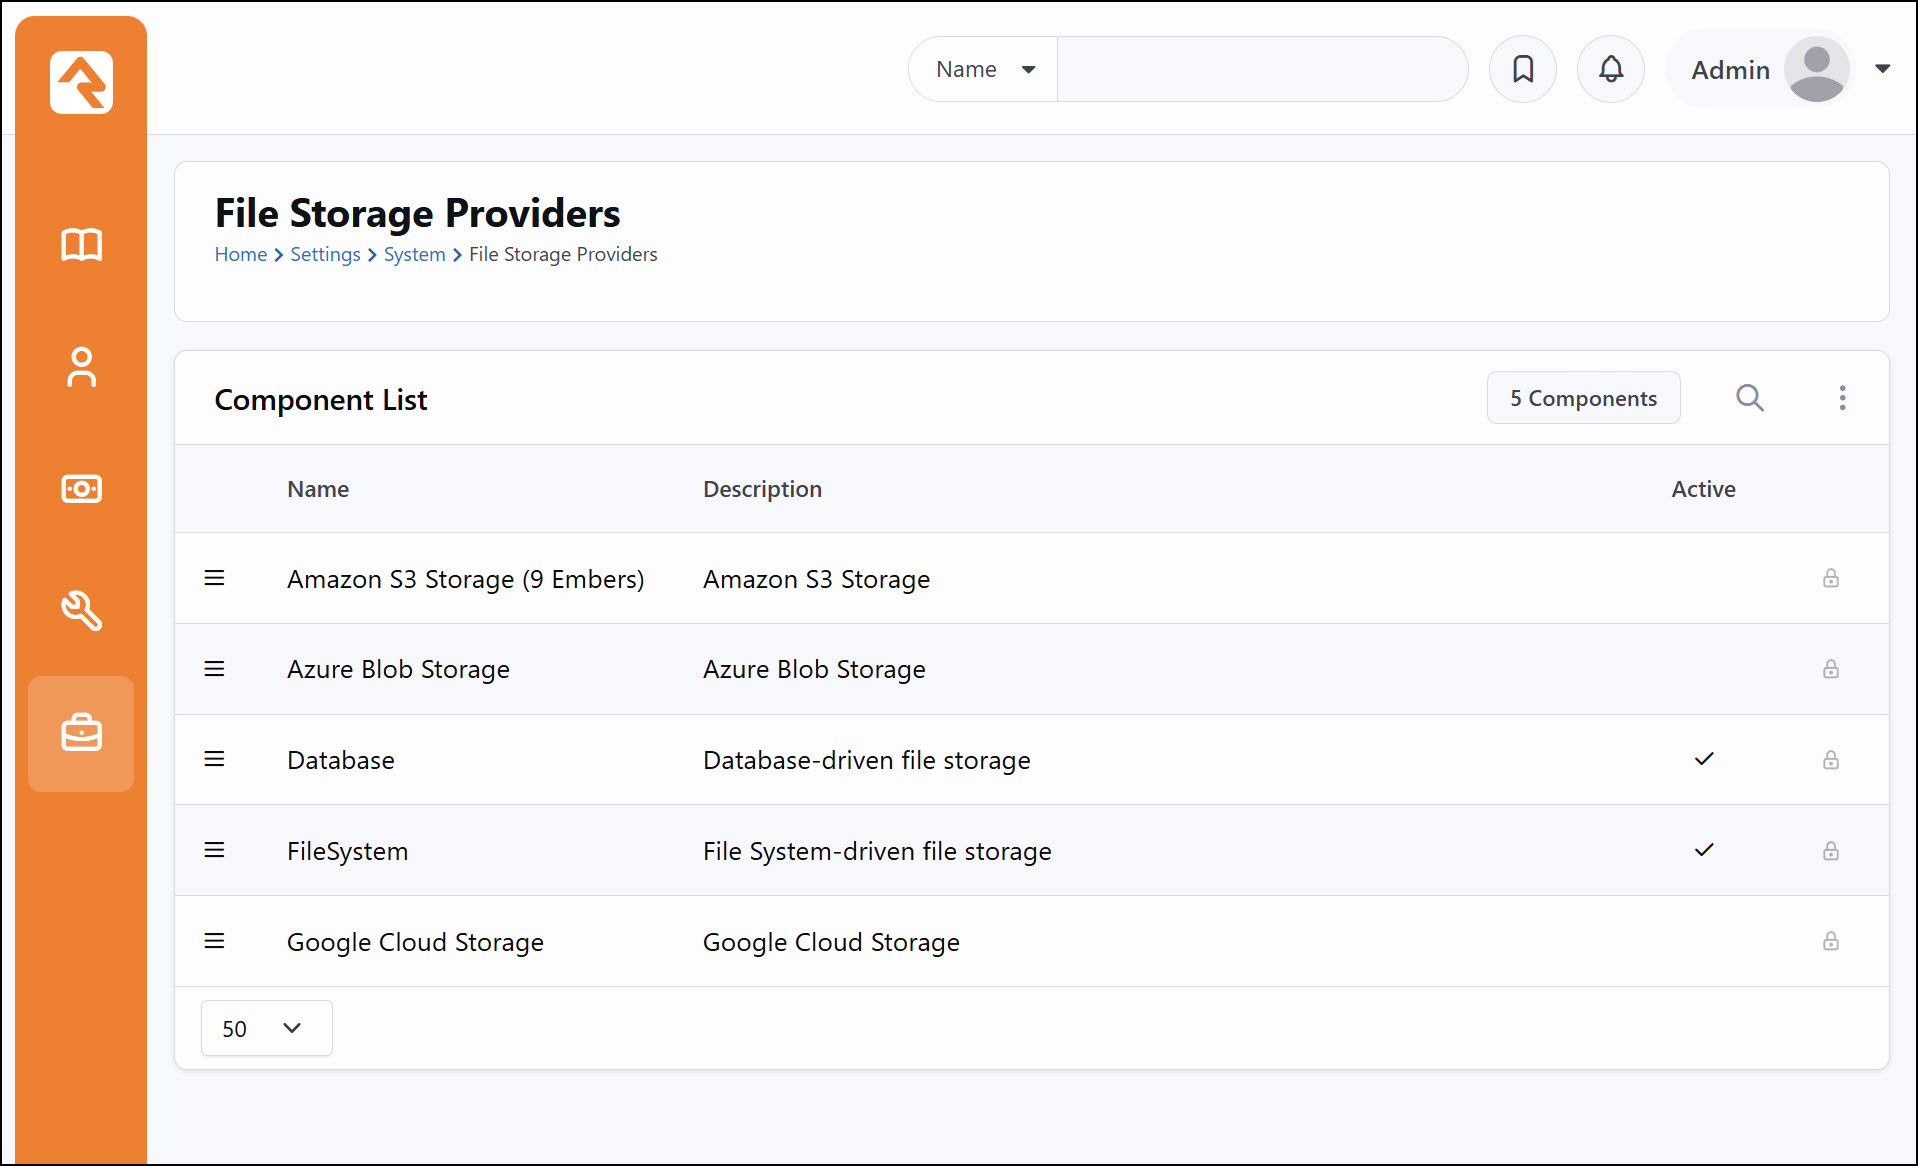1918x1166 pixels.
Task: Click the bookmark icon in header
Action: pos(1523,69)
